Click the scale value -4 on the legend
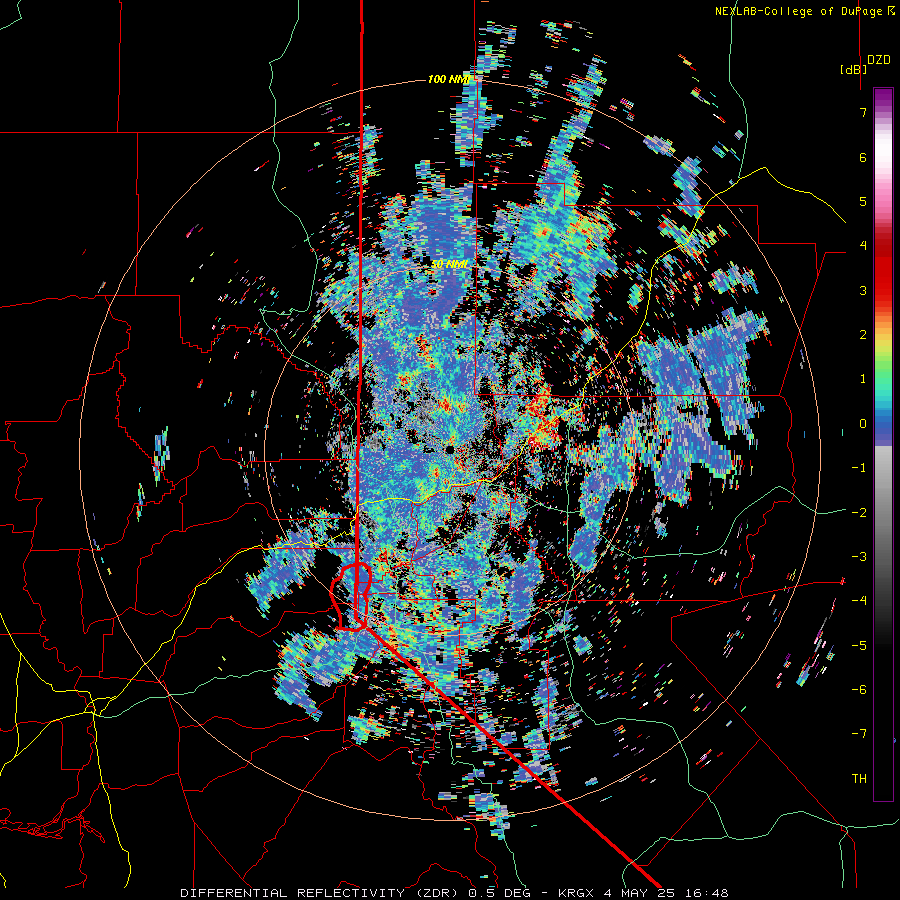 coord(859,600)
